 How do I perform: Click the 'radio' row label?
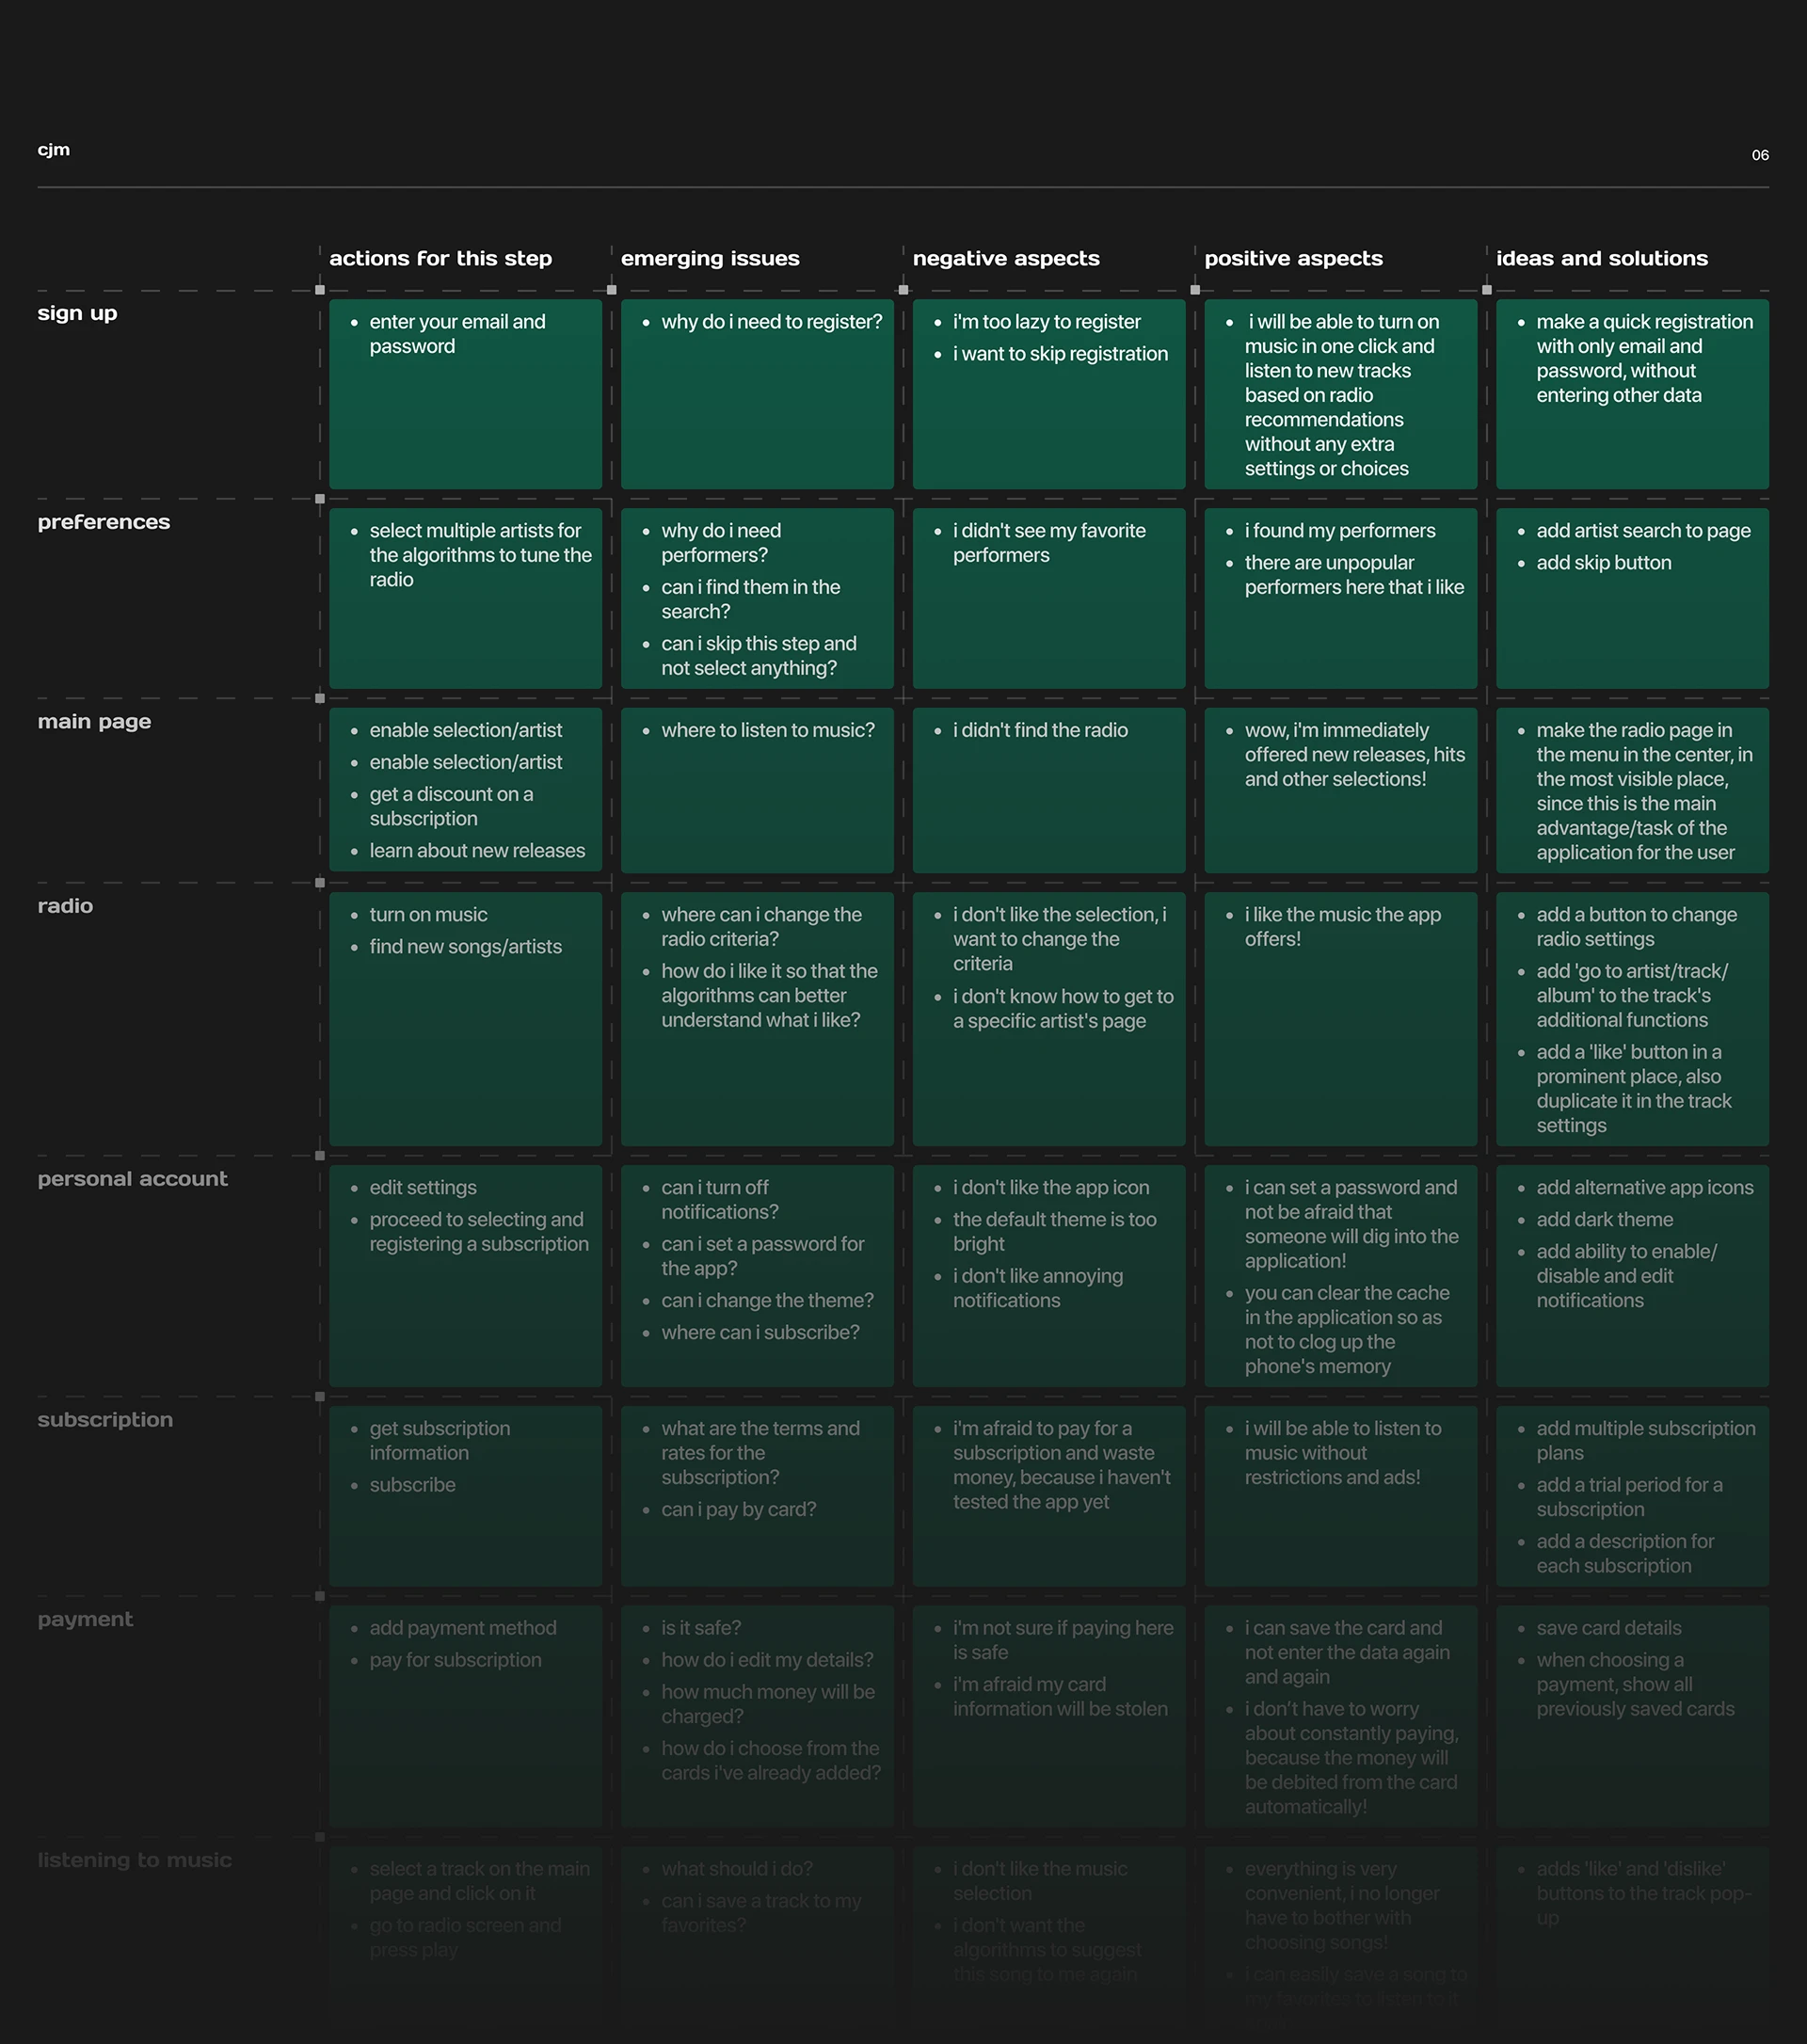tap(65, 906)
